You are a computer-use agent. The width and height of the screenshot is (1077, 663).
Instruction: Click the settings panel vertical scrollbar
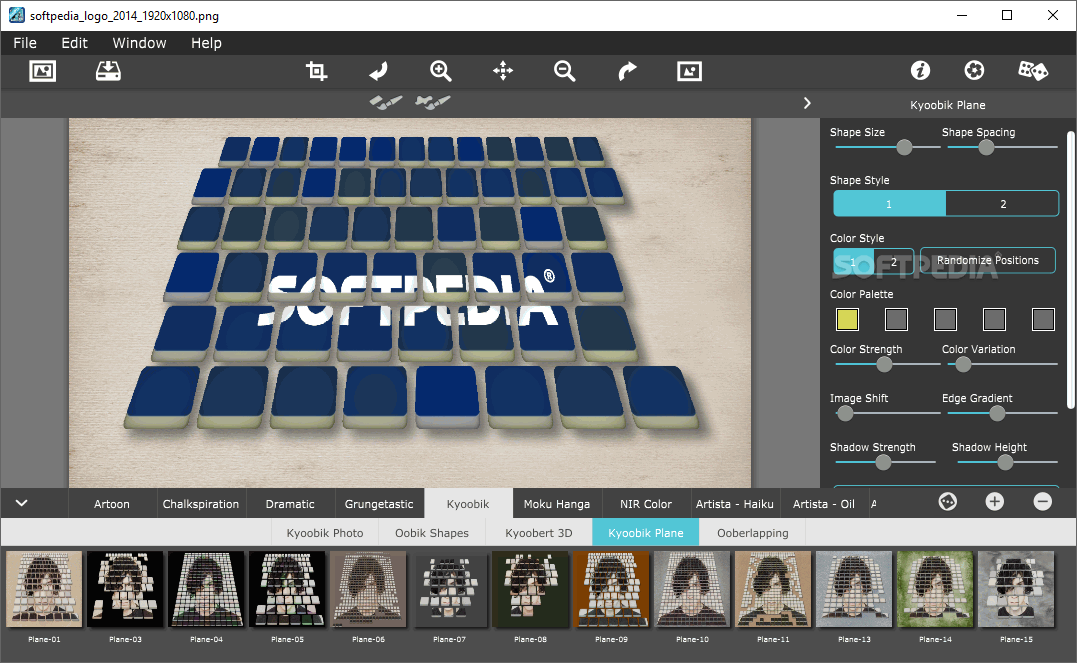click(1070, 268)
